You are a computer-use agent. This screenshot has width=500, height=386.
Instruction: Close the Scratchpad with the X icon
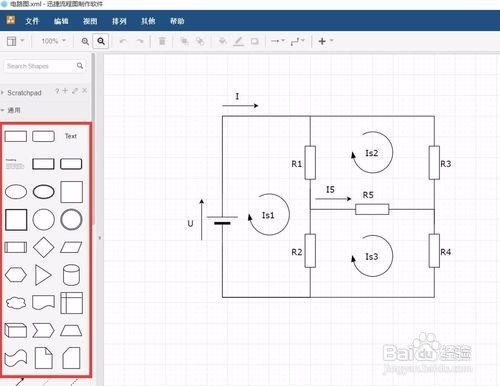pyautogui.click(x=85, y=91)
